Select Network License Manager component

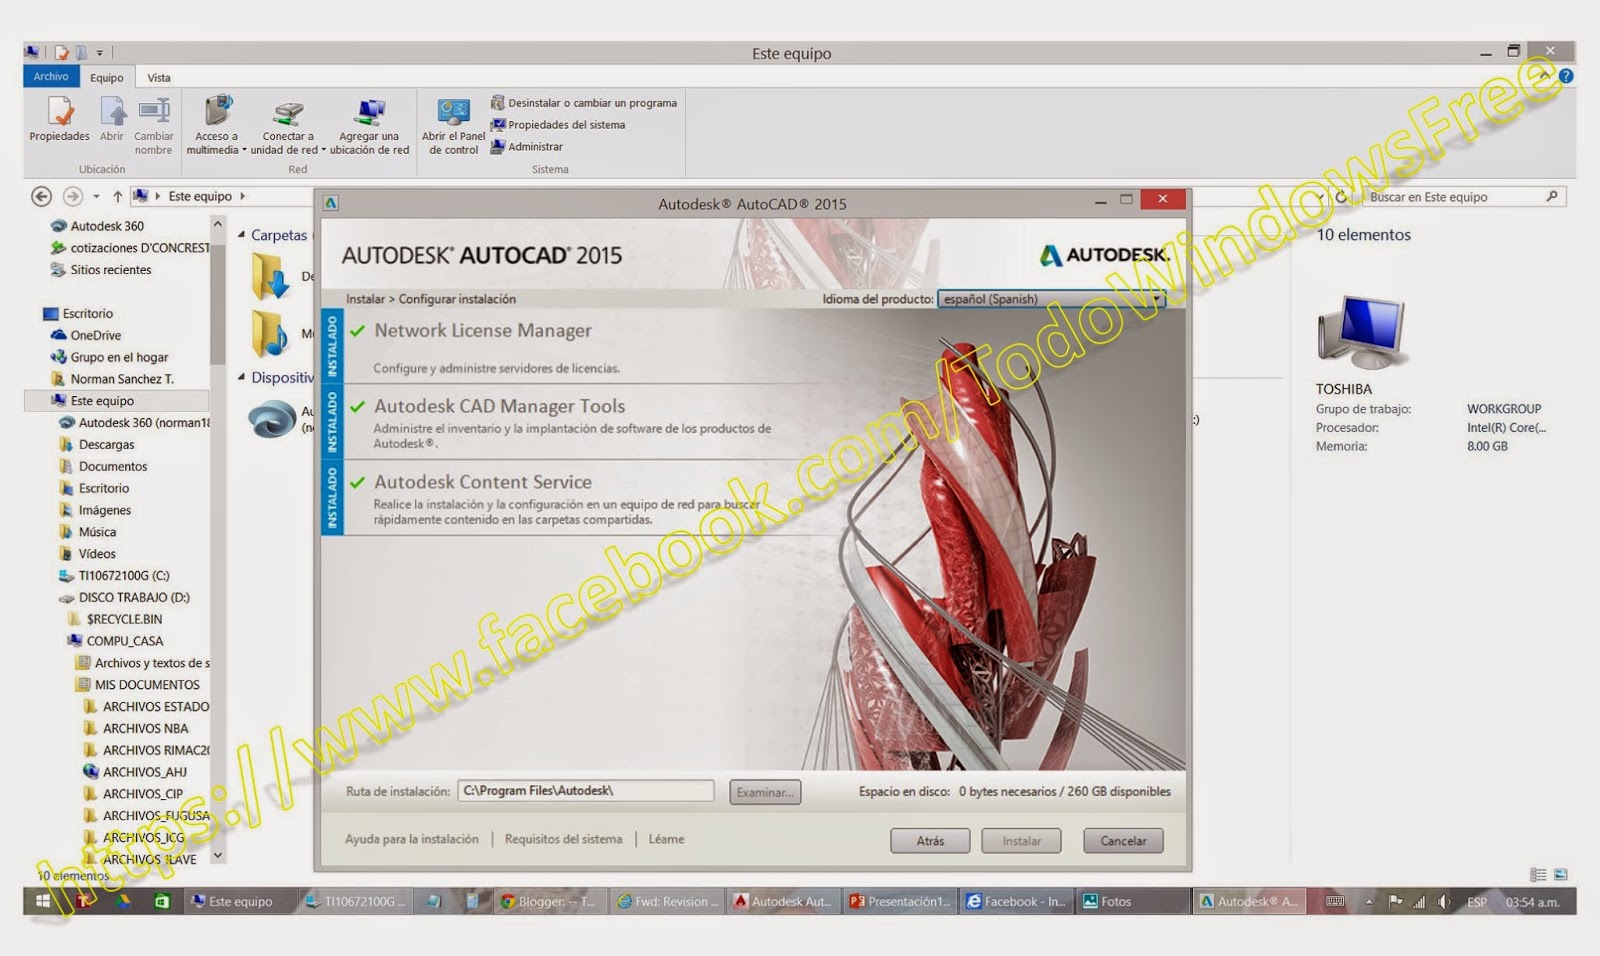tap(483, 331)
